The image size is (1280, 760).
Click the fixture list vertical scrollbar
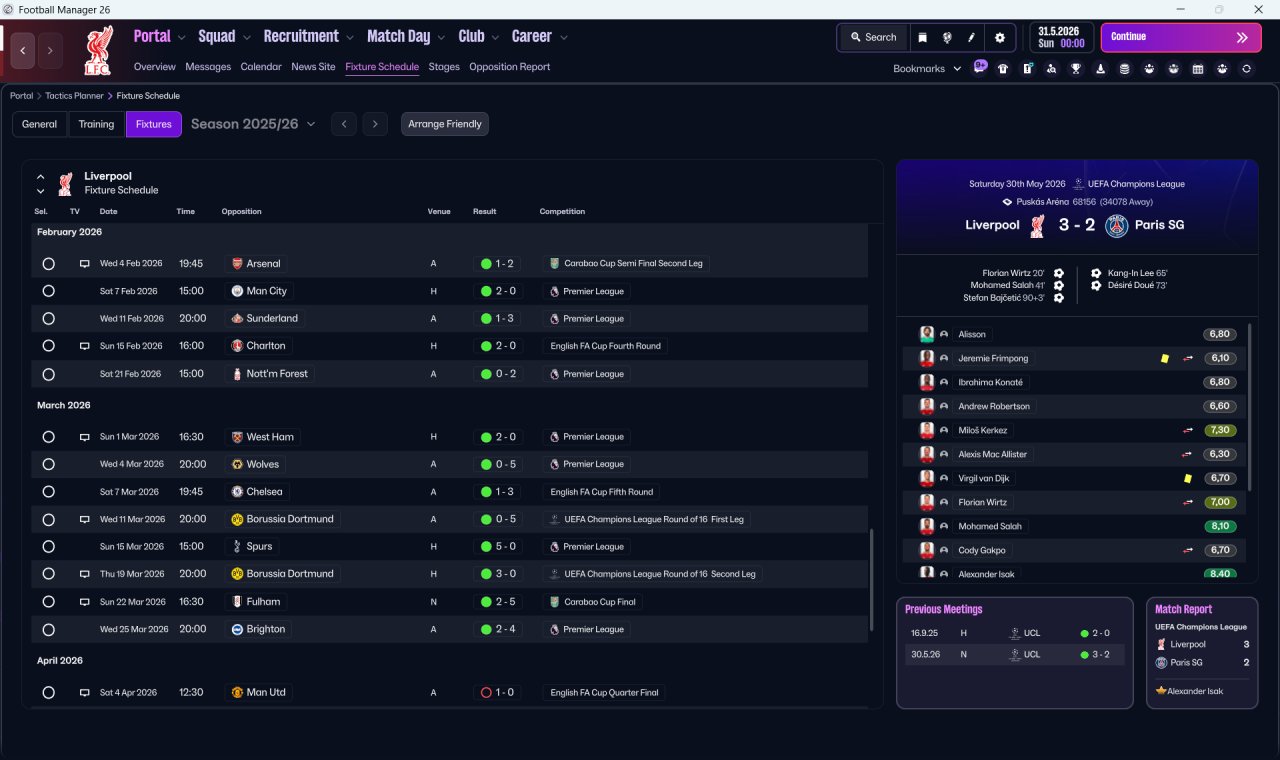[x=873, y=582]
